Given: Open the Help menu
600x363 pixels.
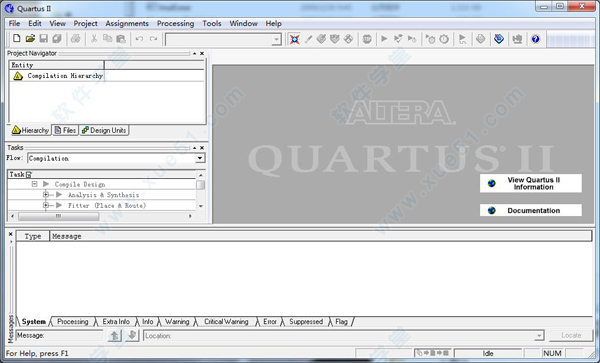Looking at the screenshot, I should coord(273,23).
